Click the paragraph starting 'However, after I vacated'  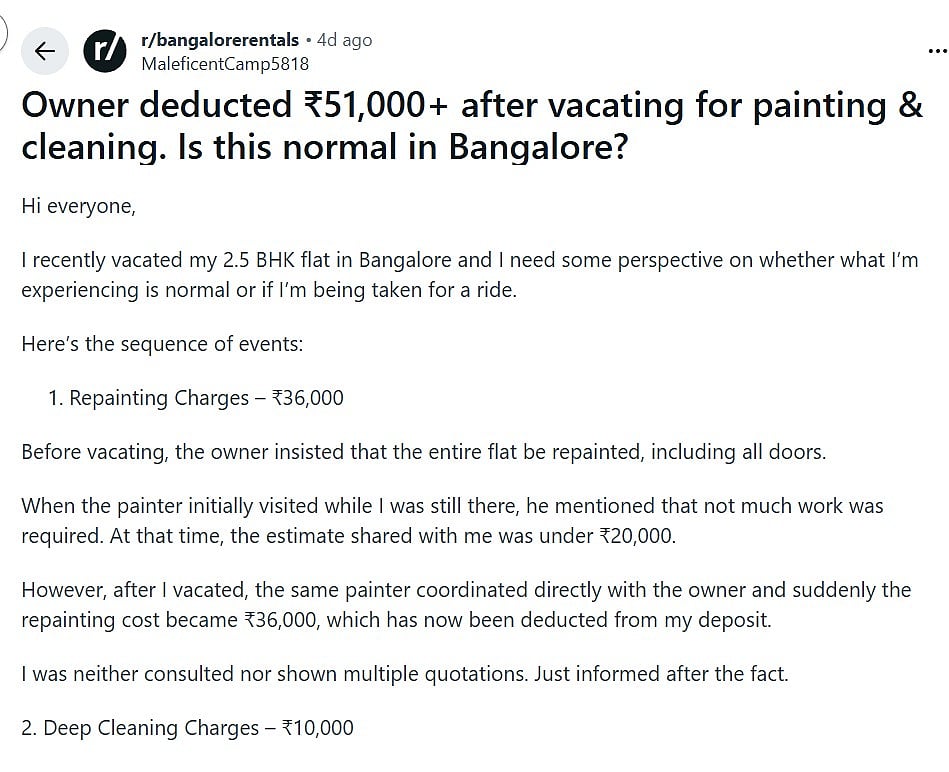[466, 604]
